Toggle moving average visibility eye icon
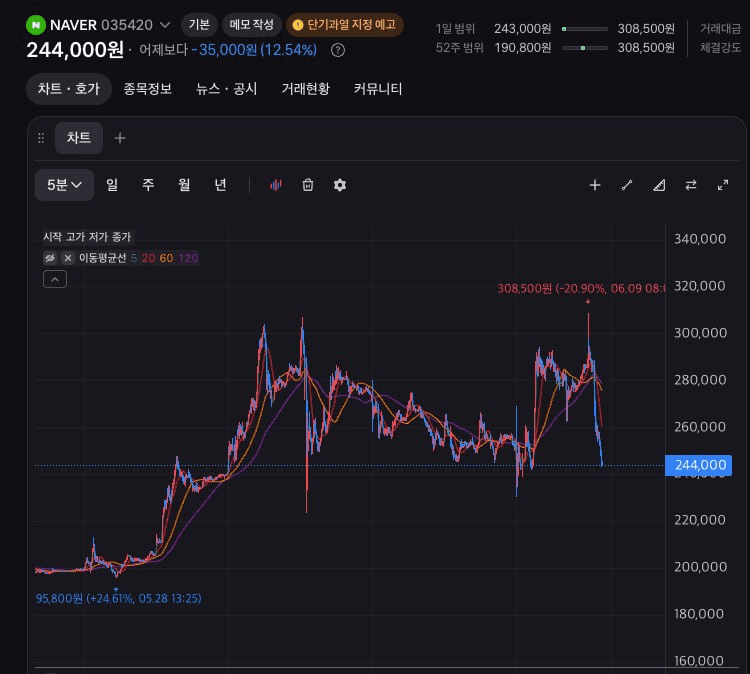The image size is (750, 674). (x=50, y=258)
